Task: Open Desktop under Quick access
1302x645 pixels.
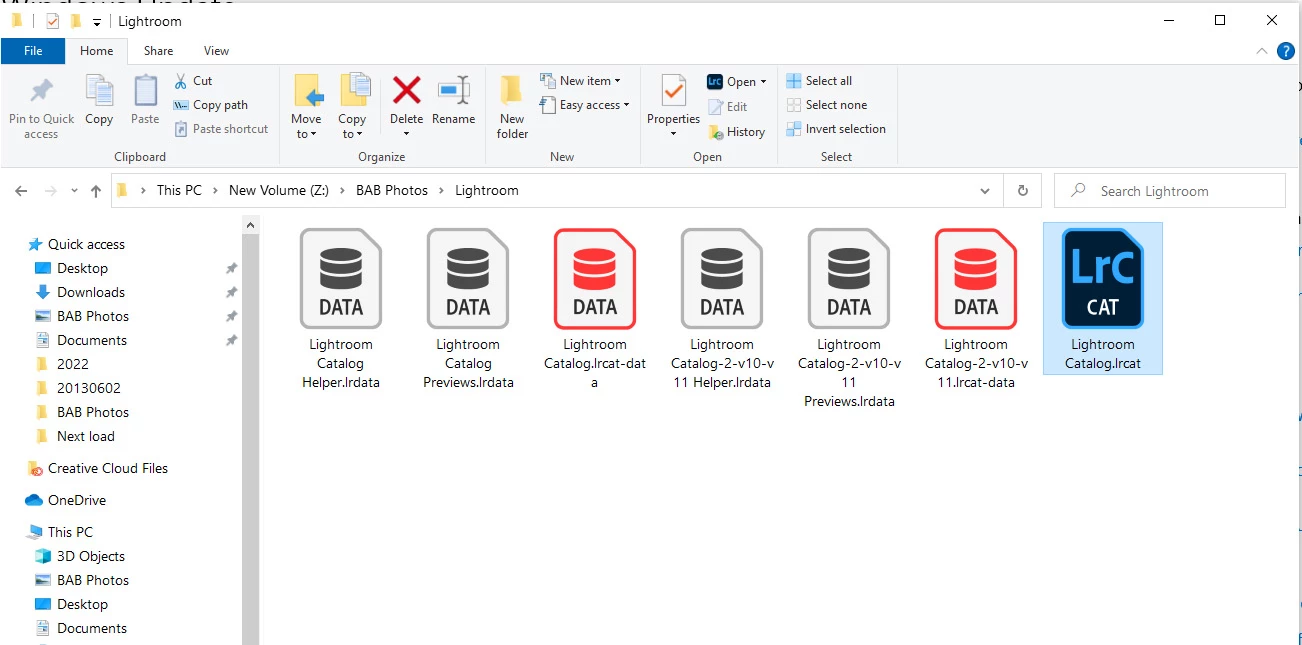Action: [x=82, y=268]
